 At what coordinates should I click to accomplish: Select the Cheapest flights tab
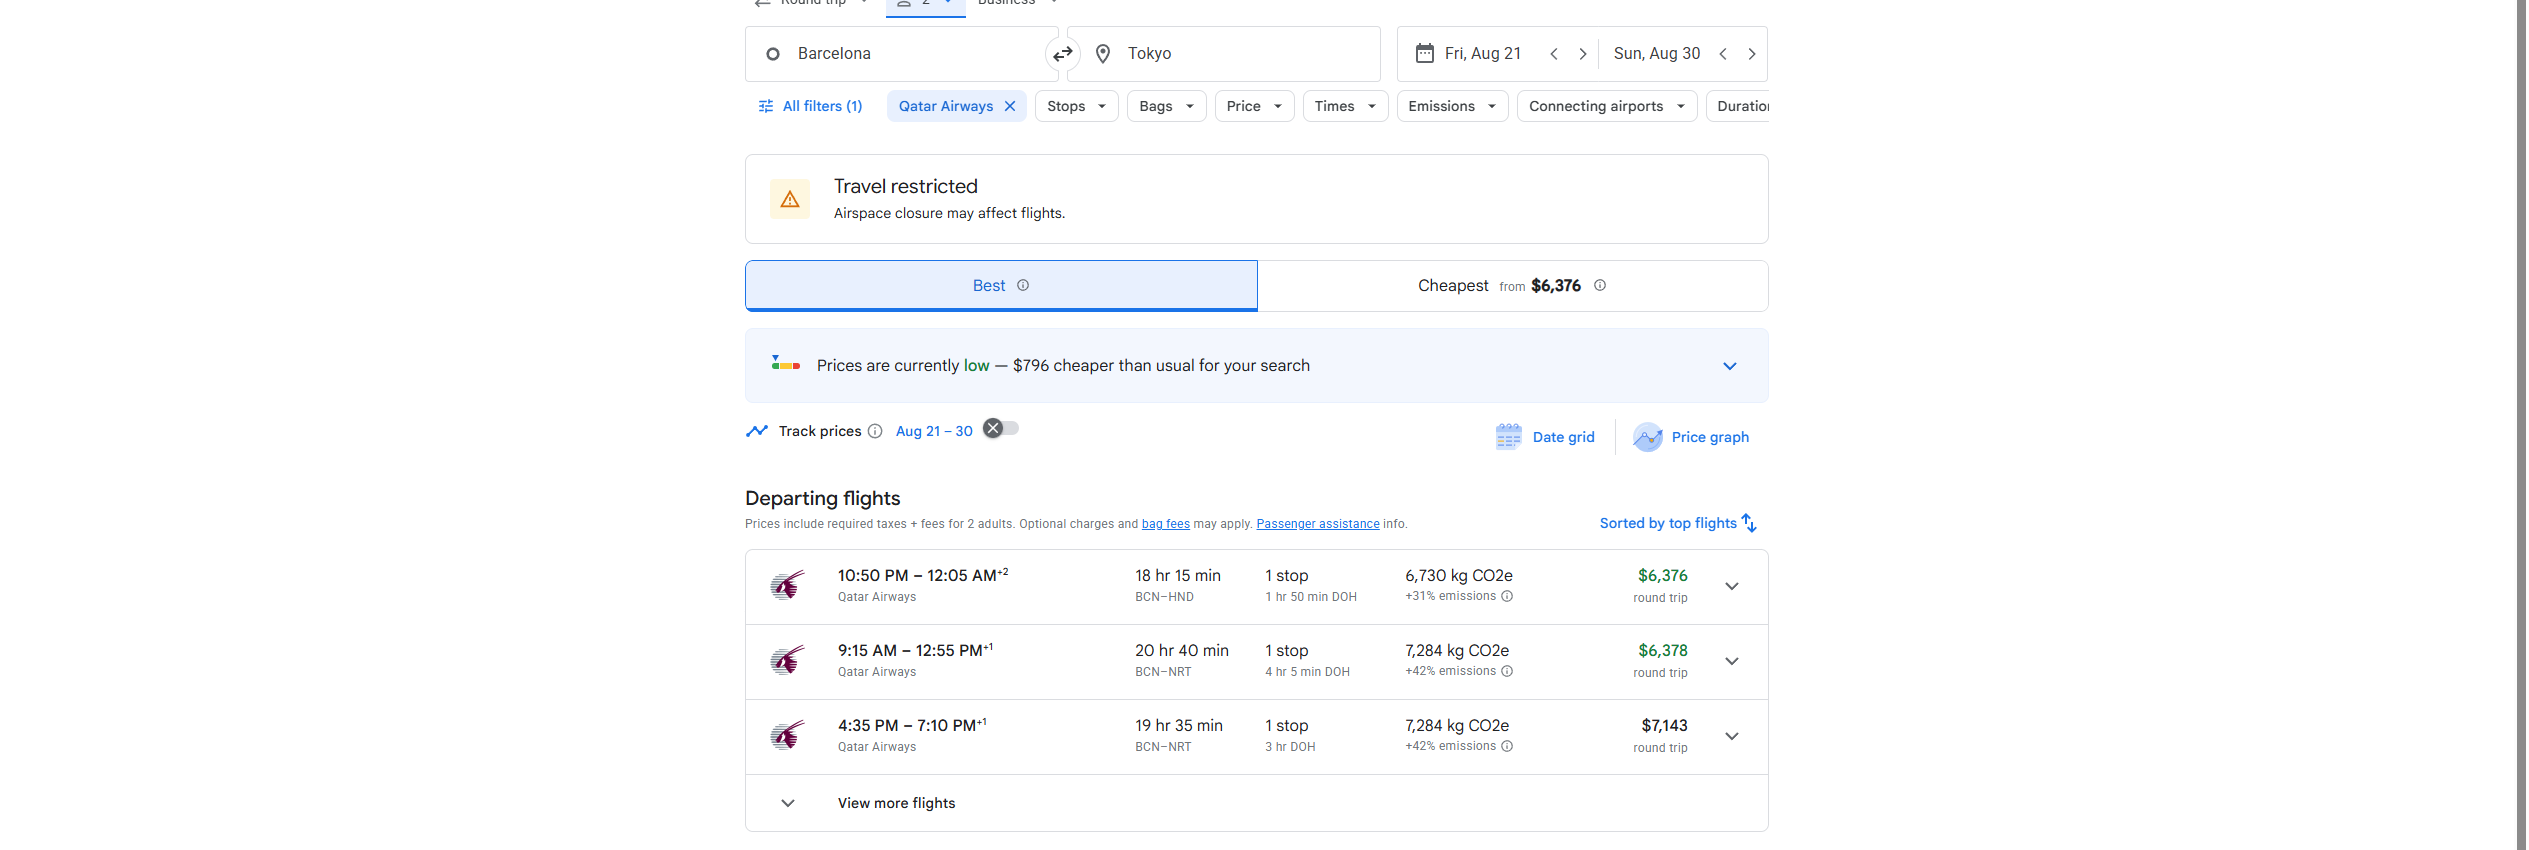1513,286
